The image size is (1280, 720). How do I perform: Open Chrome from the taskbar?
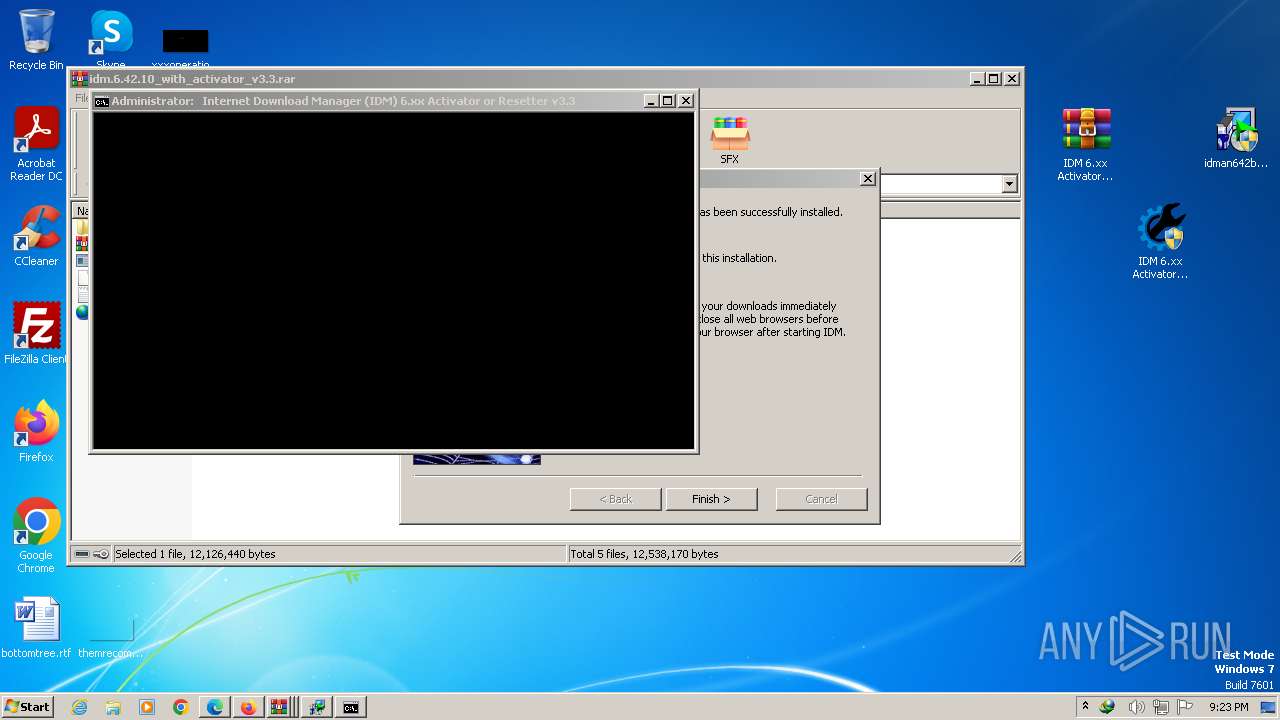coord(181,707)
